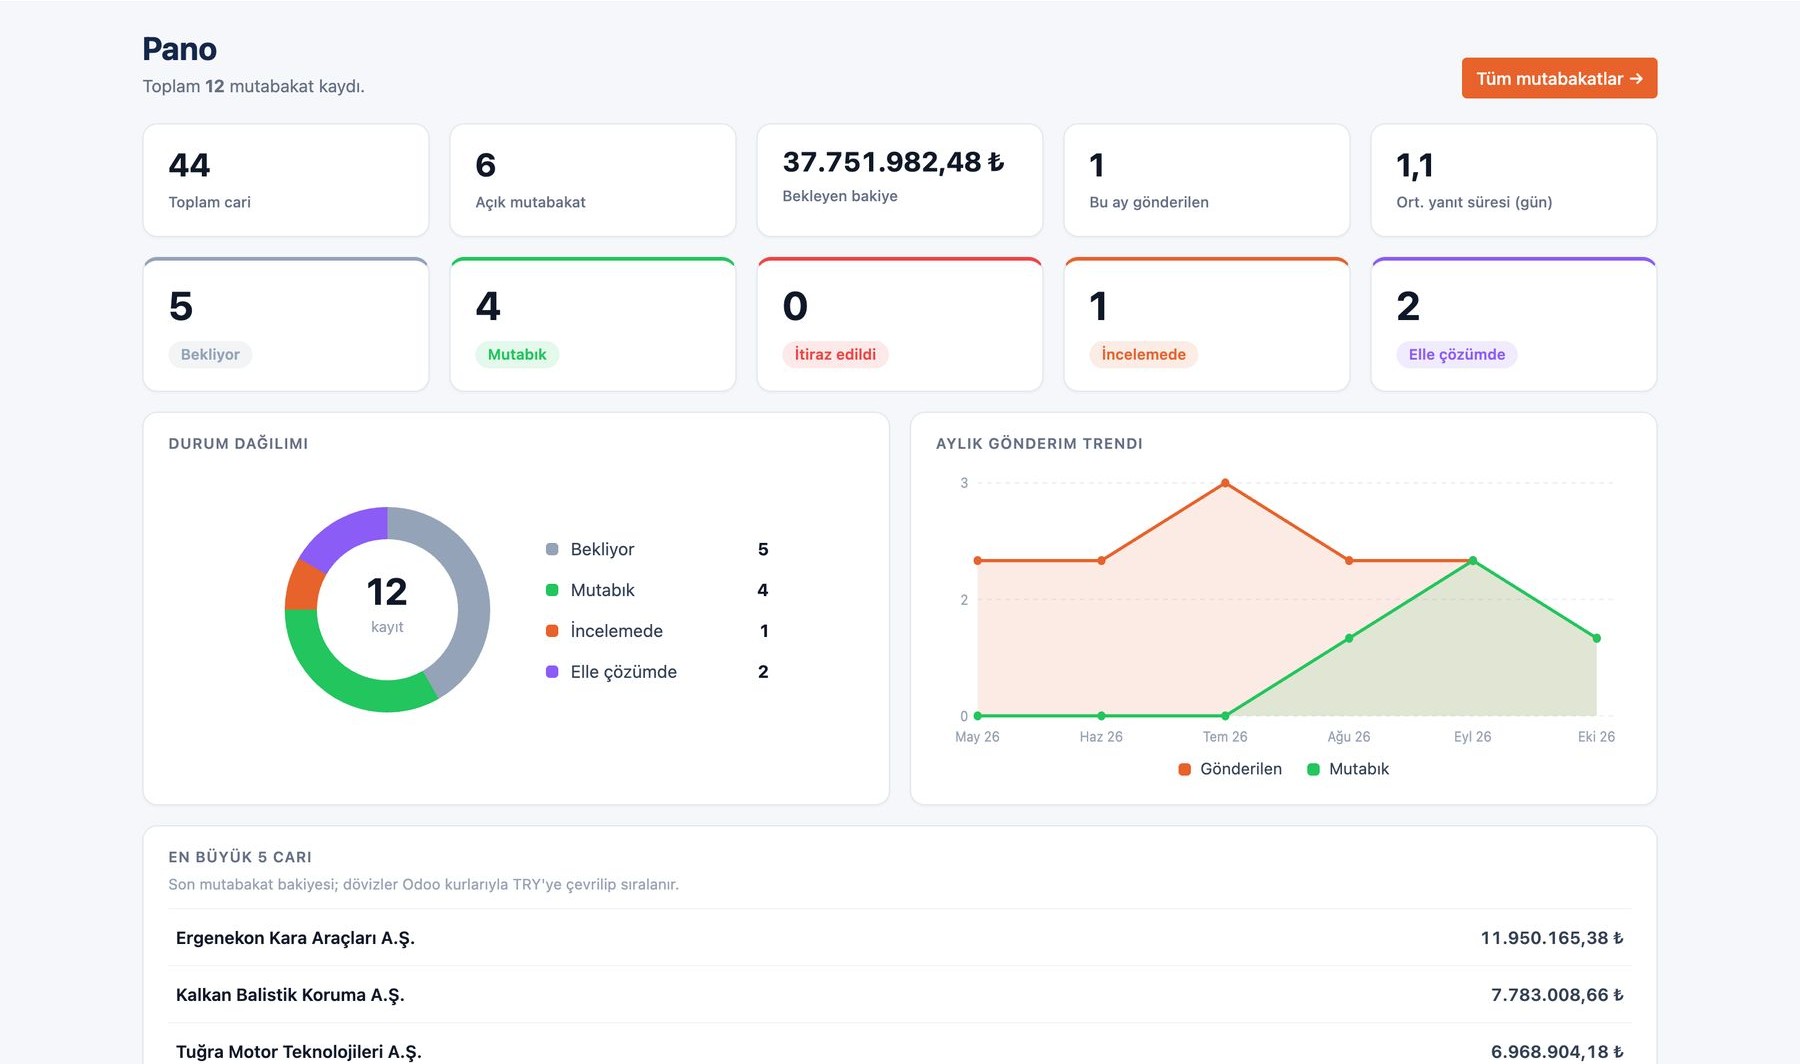Image resolution: width=1800 pixels, height=1064 pixels.
Task: Click the Ort. yanıt süresi (gün) card
Action: tap(1514, 180)
